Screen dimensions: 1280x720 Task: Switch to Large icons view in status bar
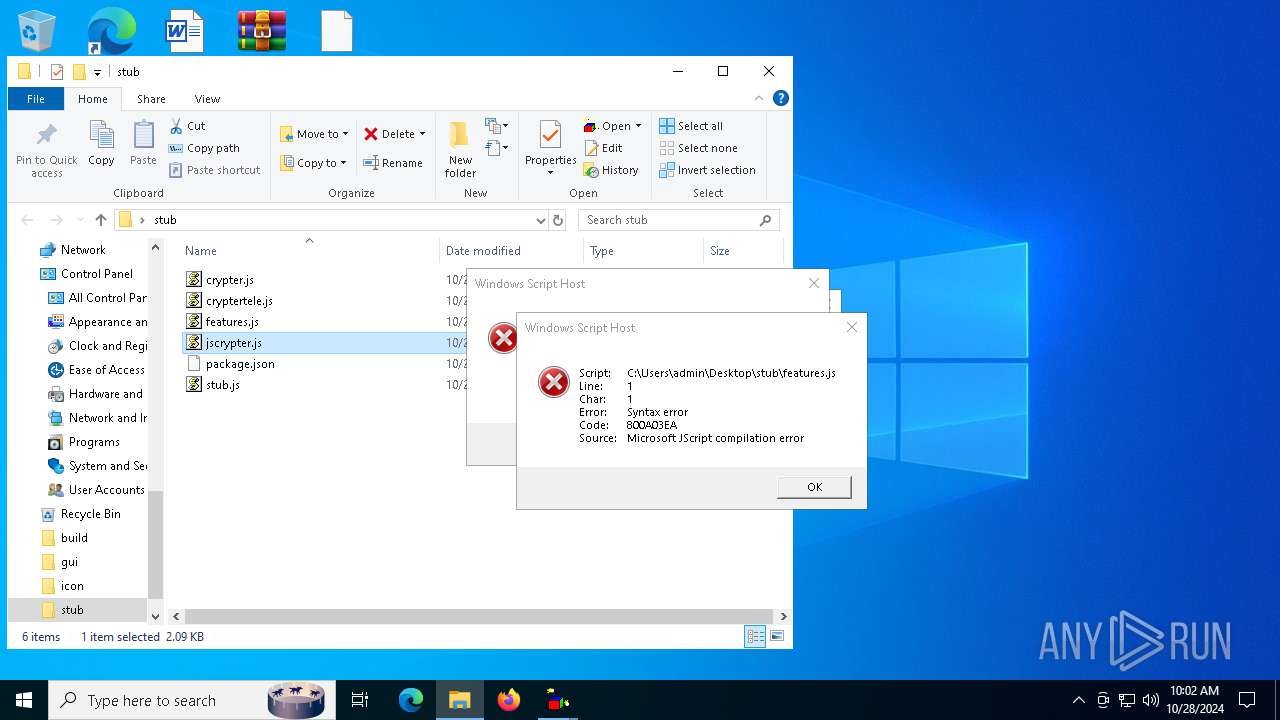(777, 636)
